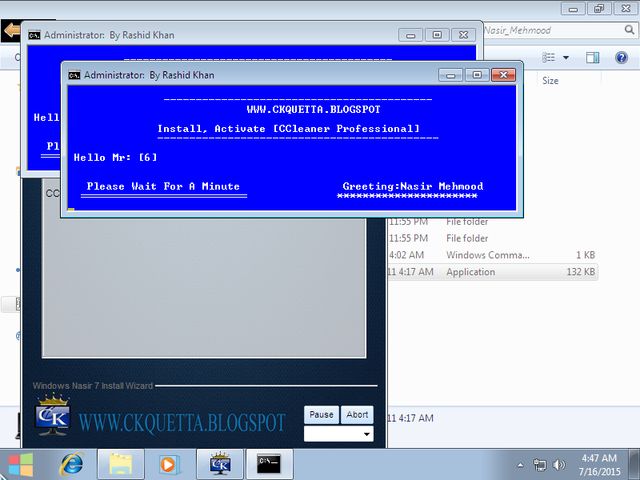The image size is (640, 480).
Task: Click the first File folder type entry
Action: (x=467, y=222)
